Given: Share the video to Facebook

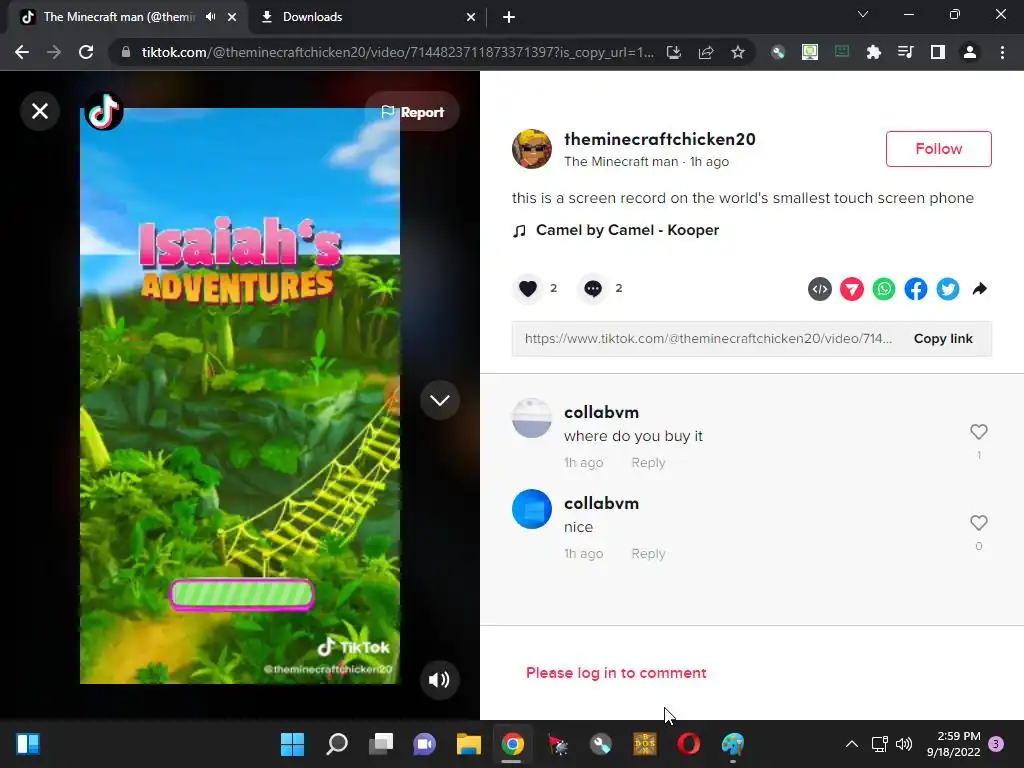Looking at the screenshot, I should (x=916, y=289).
